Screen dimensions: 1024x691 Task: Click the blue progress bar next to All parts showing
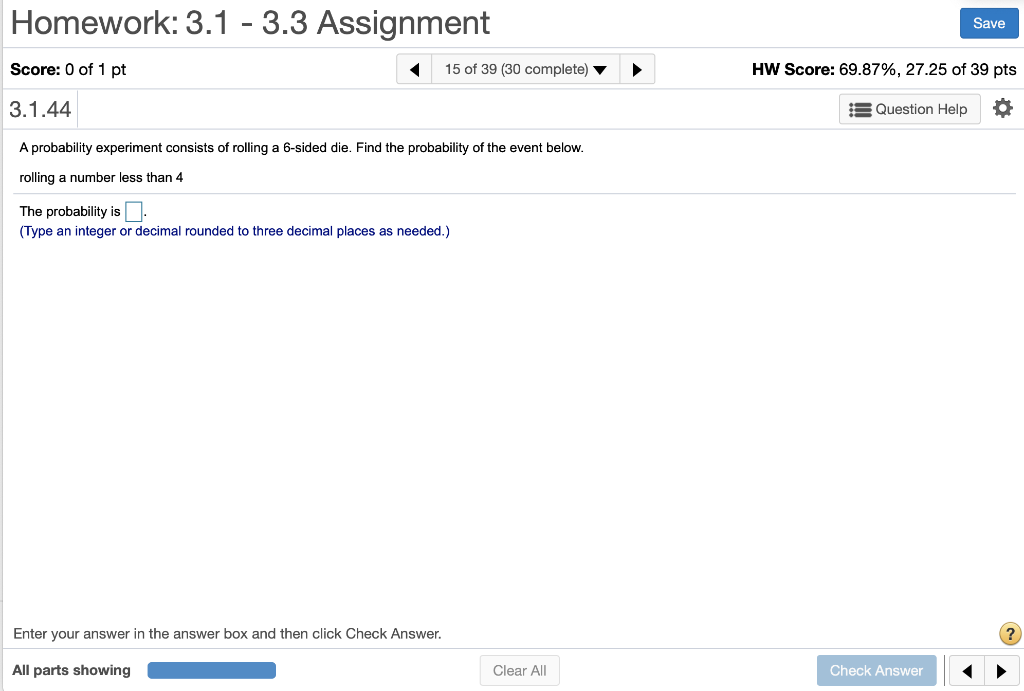tap(211, 670)
